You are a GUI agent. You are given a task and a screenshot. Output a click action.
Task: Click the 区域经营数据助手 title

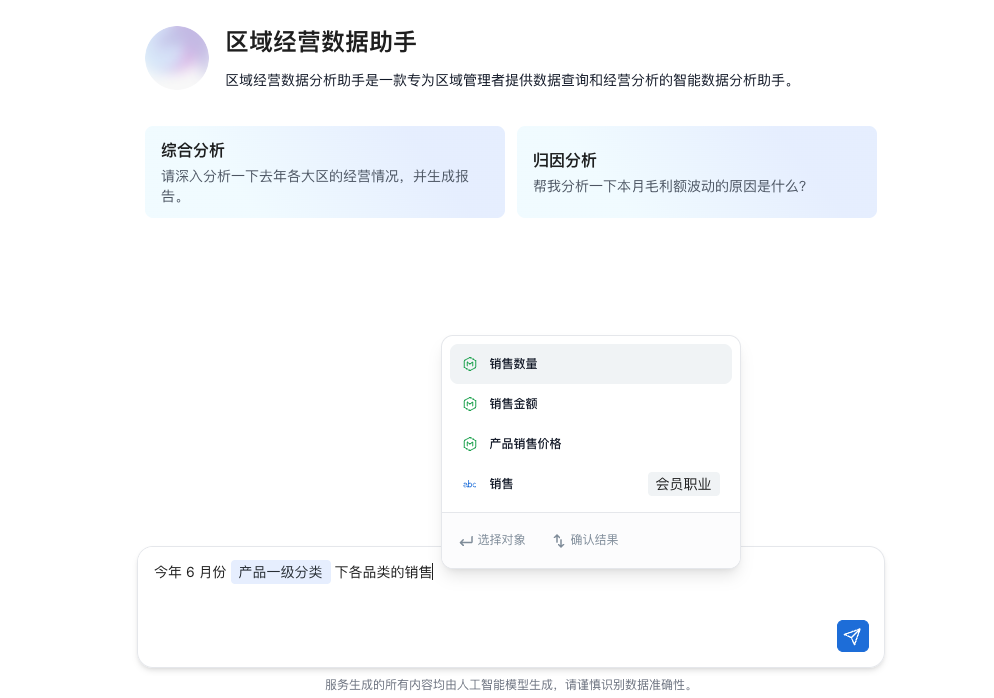point(321,42)
